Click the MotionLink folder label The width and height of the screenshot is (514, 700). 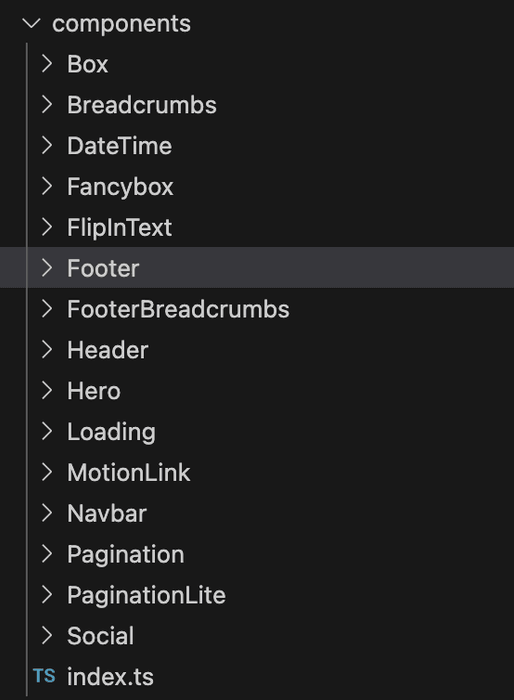click(x=129, y=472)
